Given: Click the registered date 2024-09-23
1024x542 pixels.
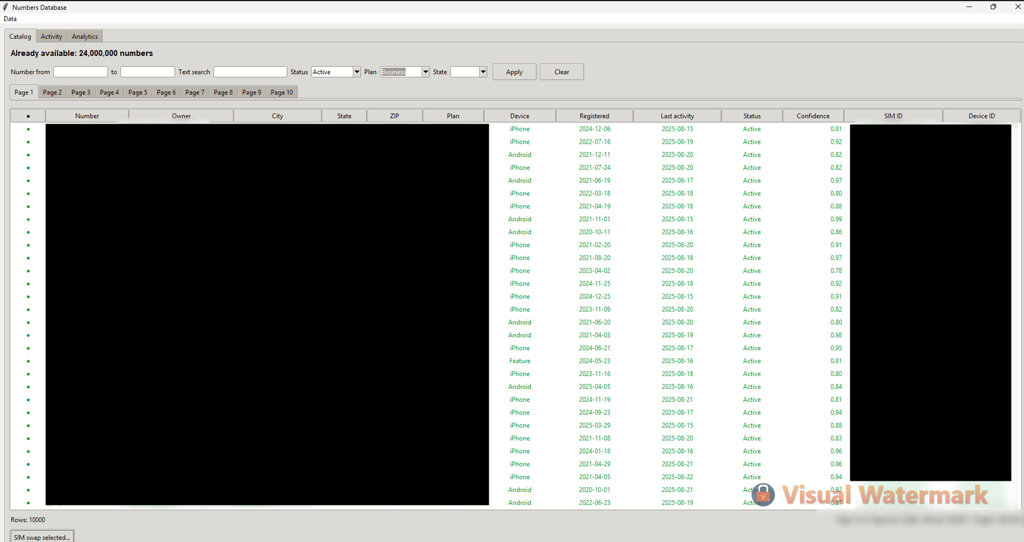Looking at the screenshot, I should (594, 413).
